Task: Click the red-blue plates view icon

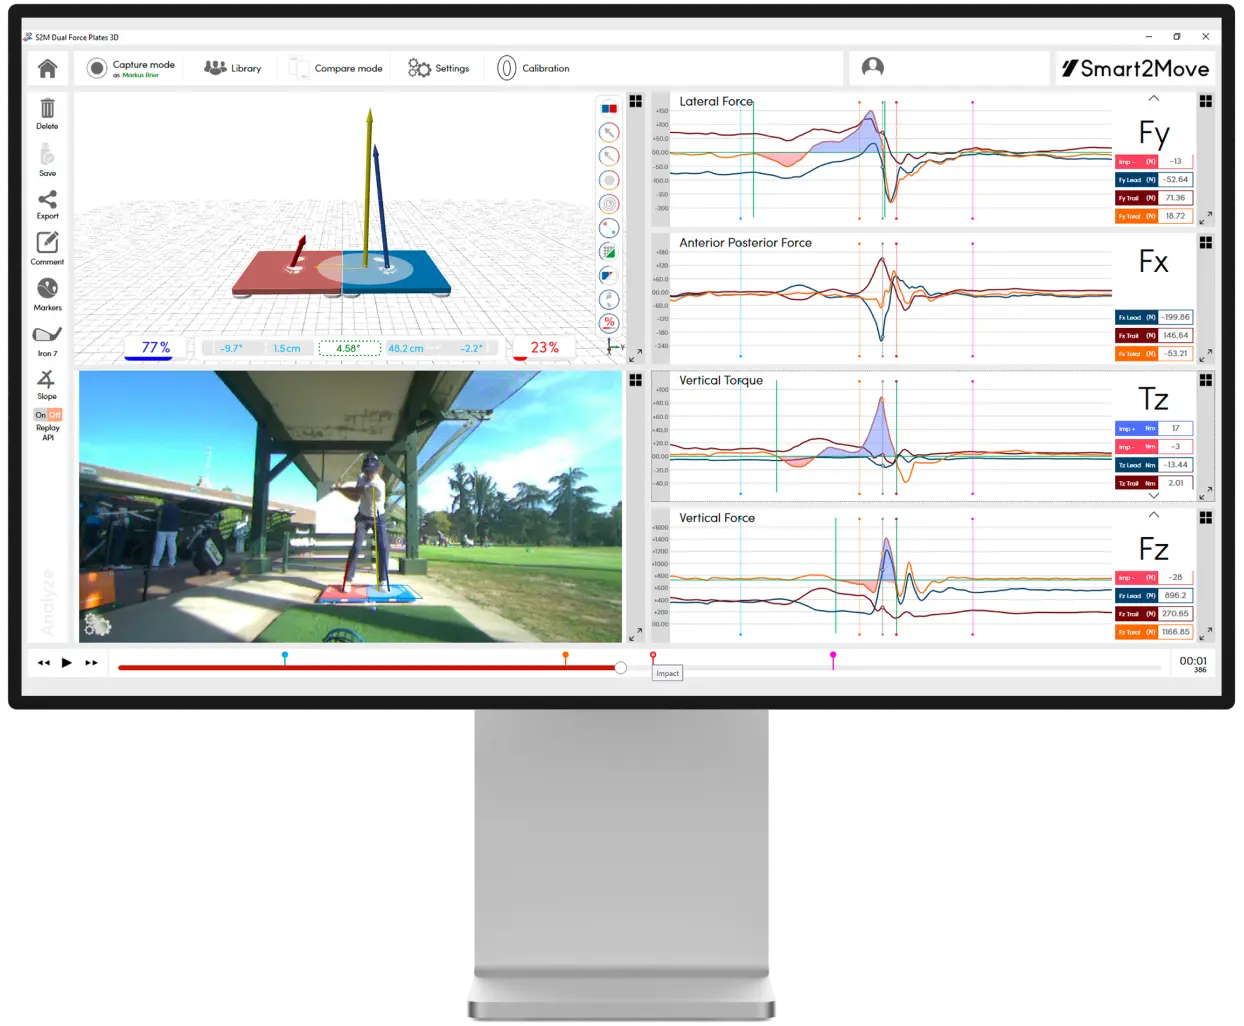Action: tap(609, 108)
